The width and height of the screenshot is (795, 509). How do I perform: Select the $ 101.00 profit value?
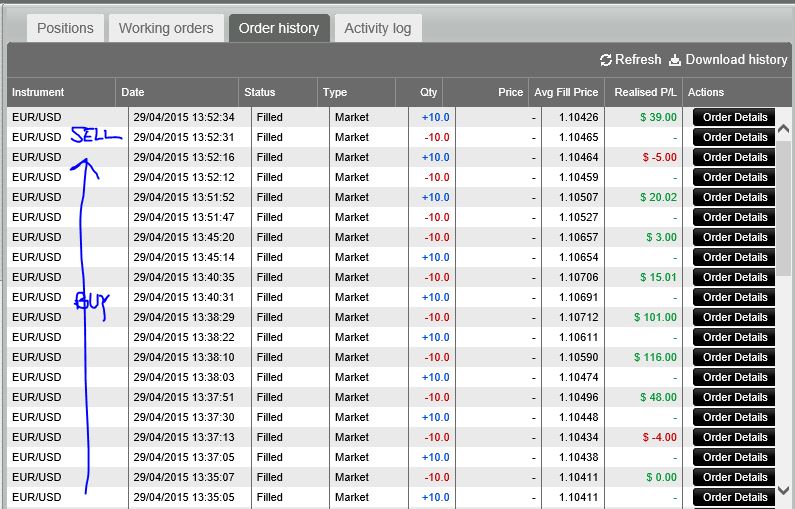(655, 317)
